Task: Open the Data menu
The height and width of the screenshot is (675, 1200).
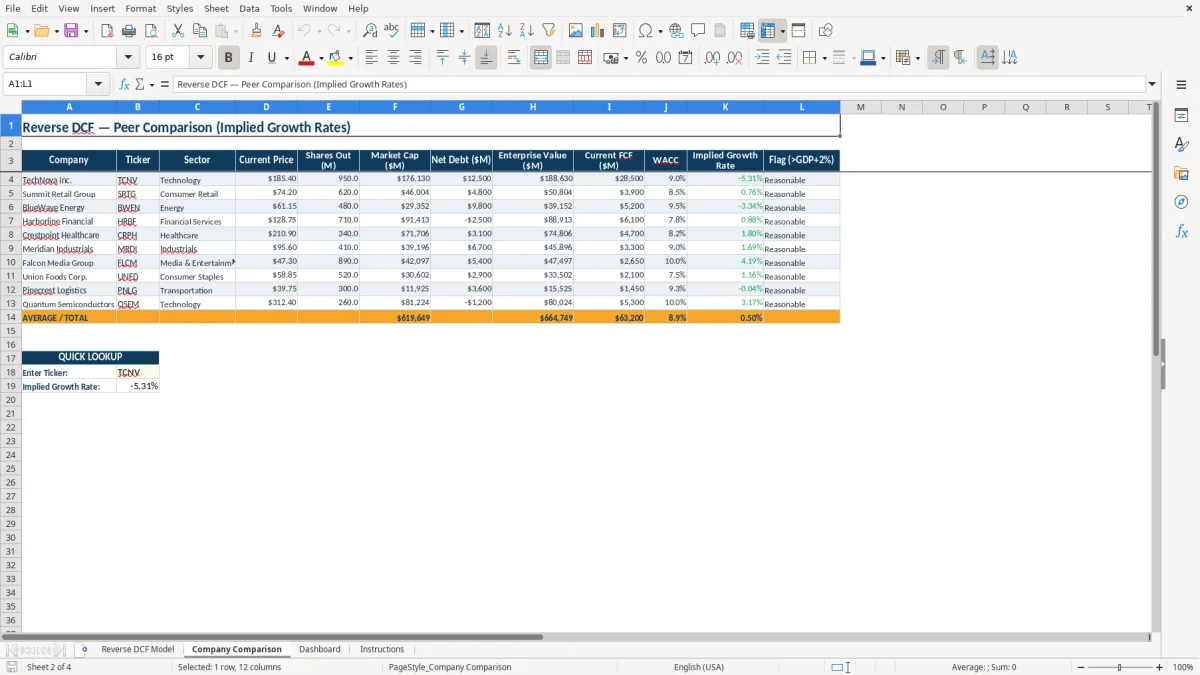Action: [249, 8]
